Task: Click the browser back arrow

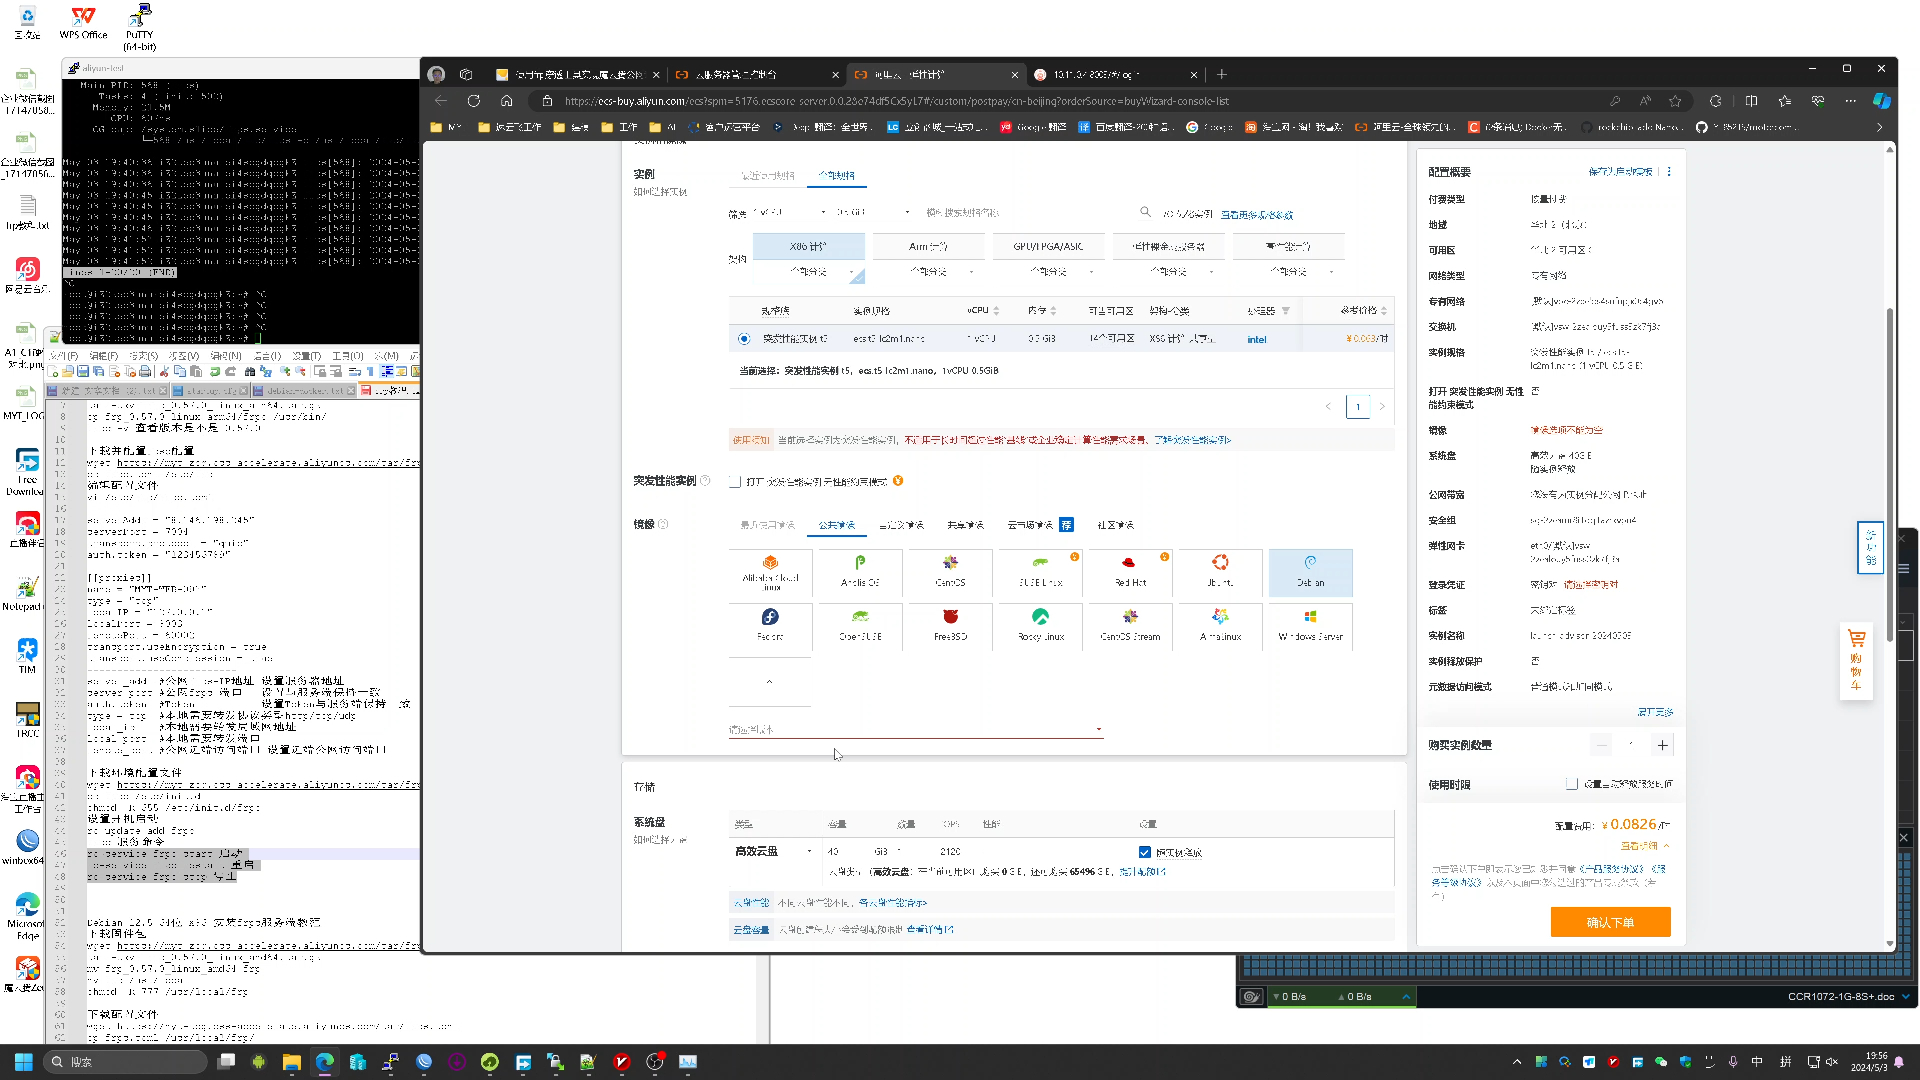Action: point(441,101)
